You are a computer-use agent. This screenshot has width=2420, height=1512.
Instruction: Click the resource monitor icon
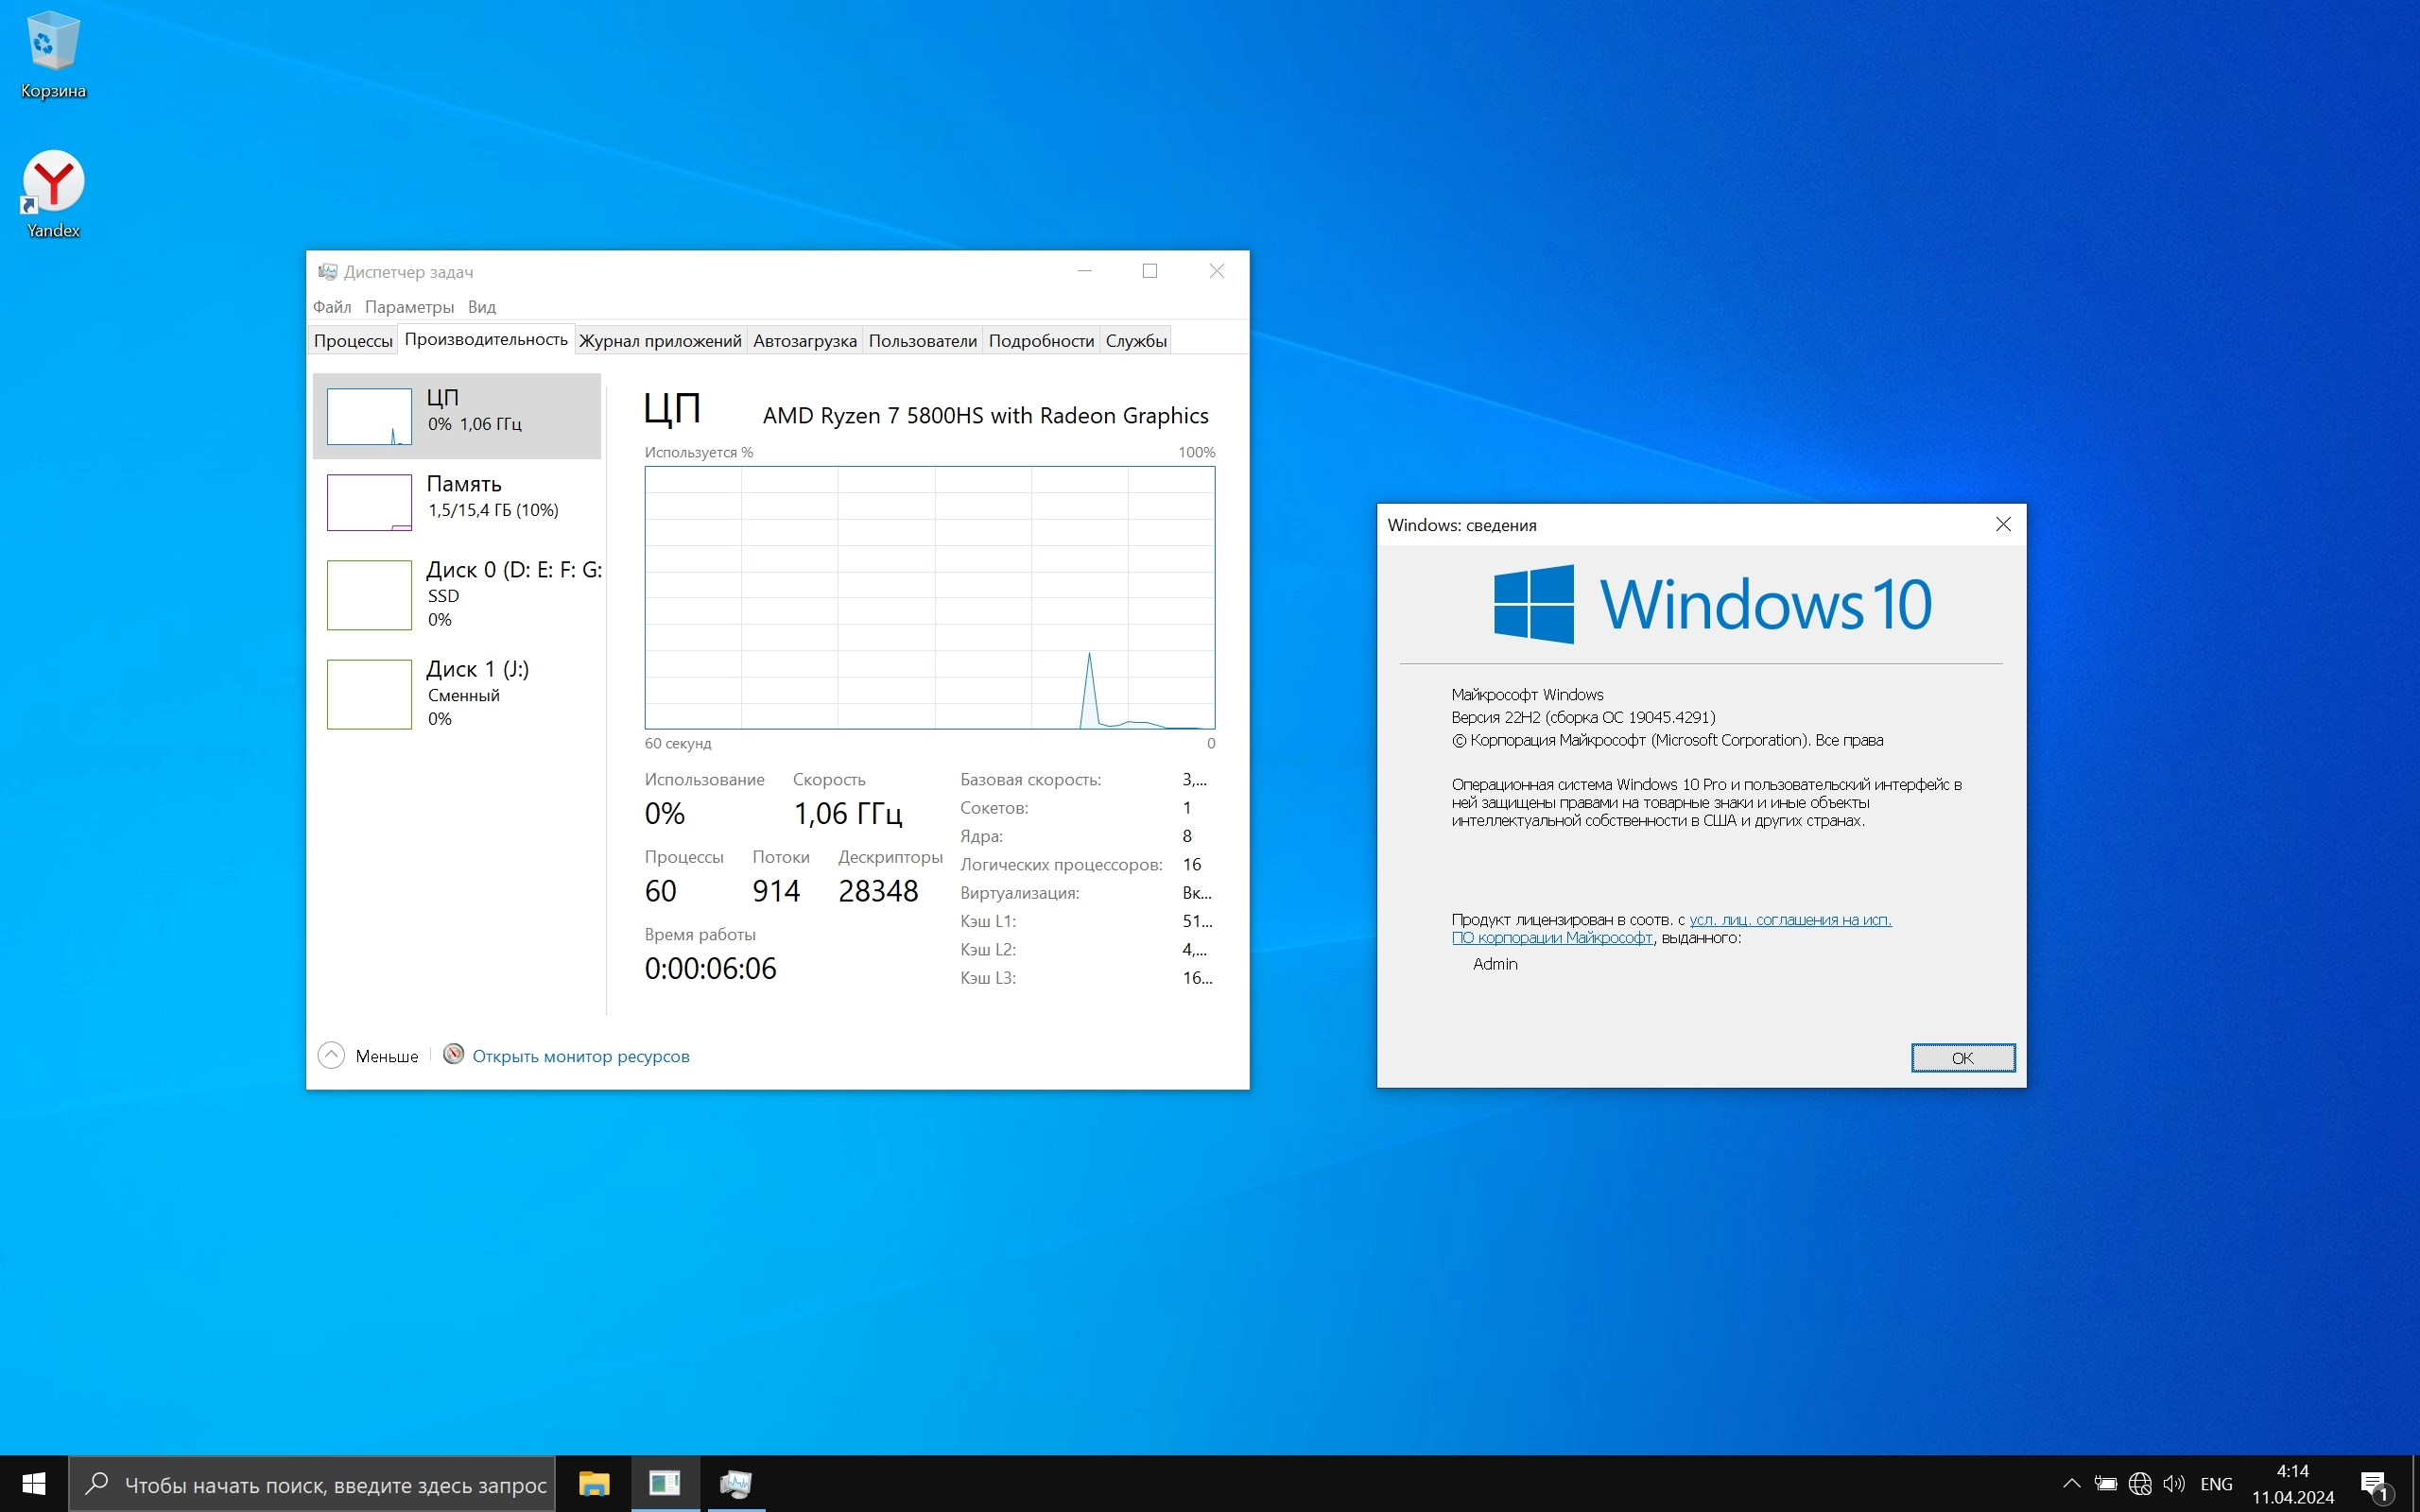pyautogui.click(x=453, y=1055)
